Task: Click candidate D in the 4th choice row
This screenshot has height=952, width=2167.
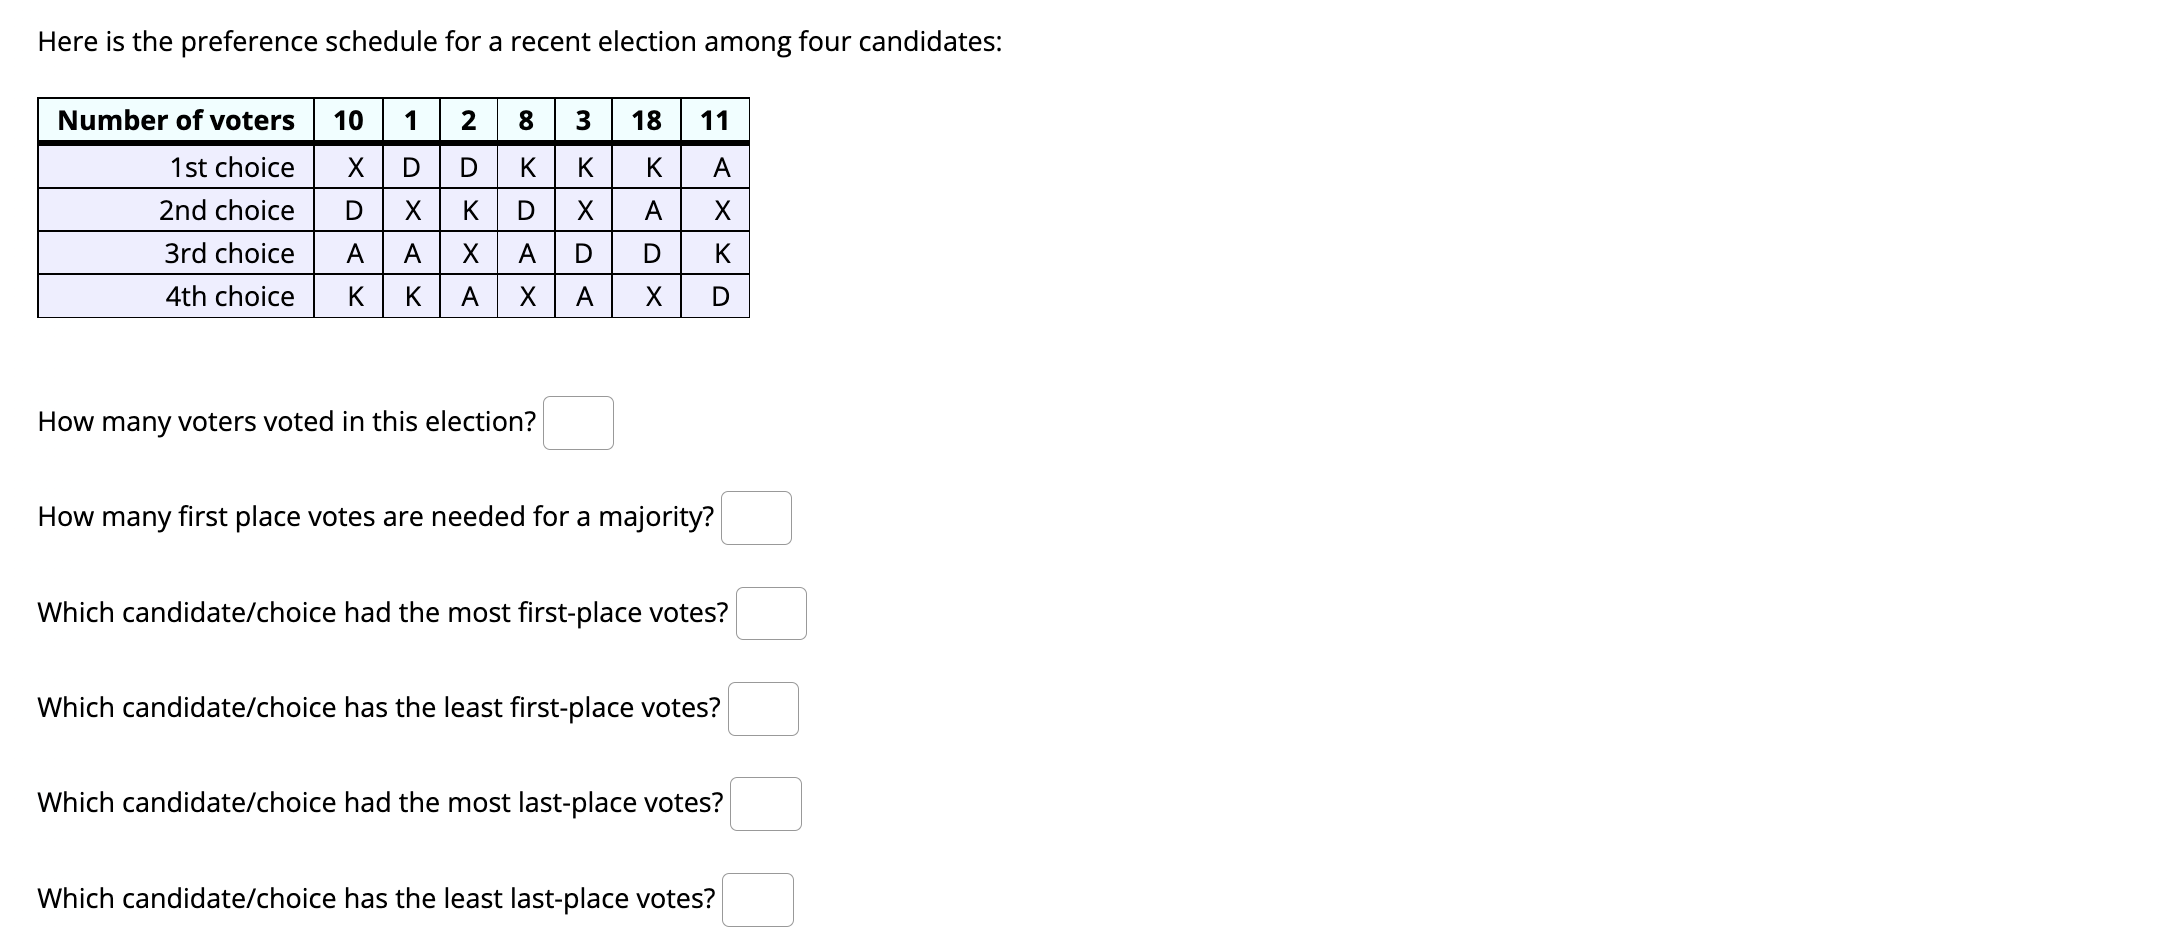Action: (720, 297)
